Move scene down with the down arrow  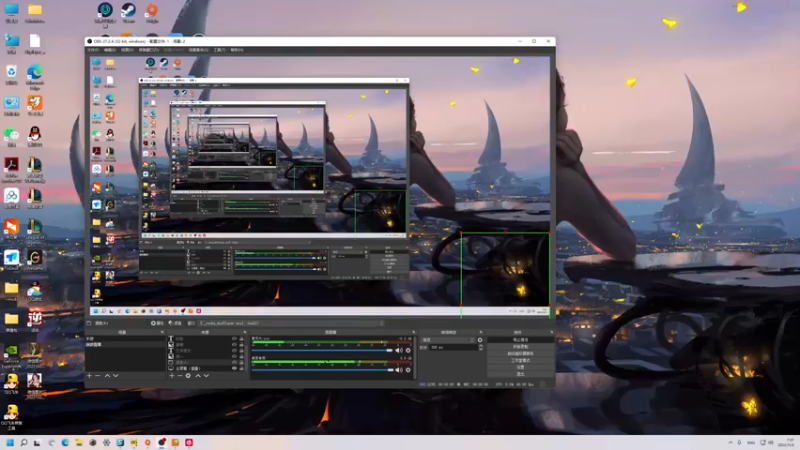[x=116, y=376]
